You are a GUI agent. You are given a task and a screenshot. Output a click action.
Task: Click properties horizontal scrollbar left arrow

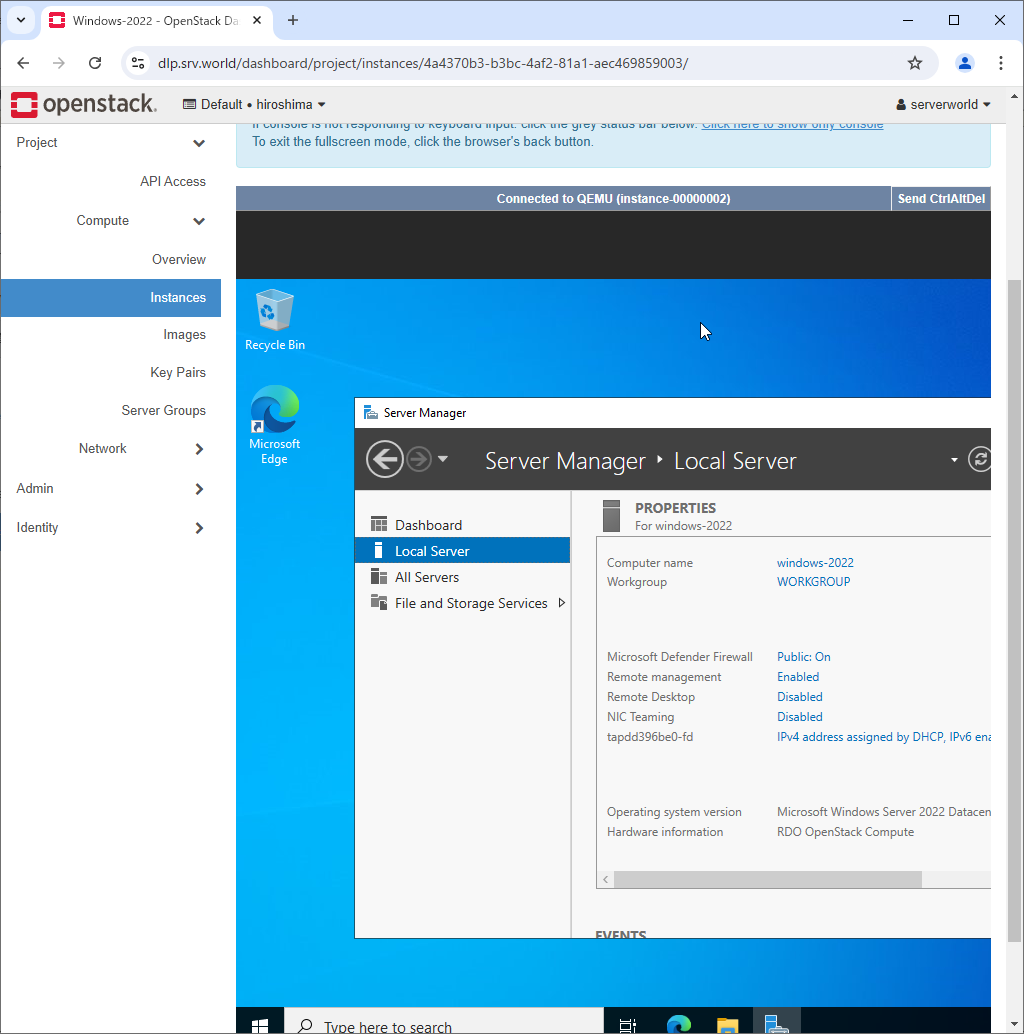click(x=605, y=879)
